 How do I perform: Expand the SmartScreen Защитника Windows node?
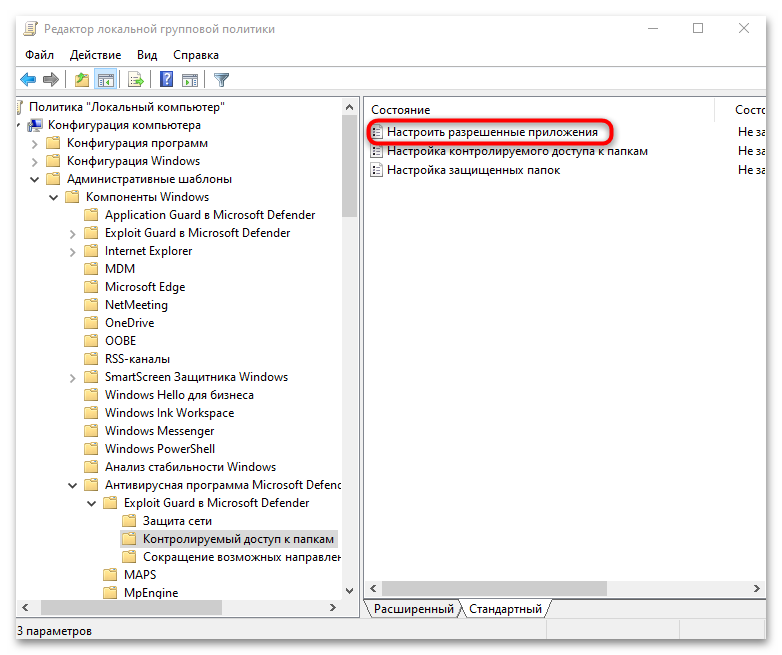72,378
